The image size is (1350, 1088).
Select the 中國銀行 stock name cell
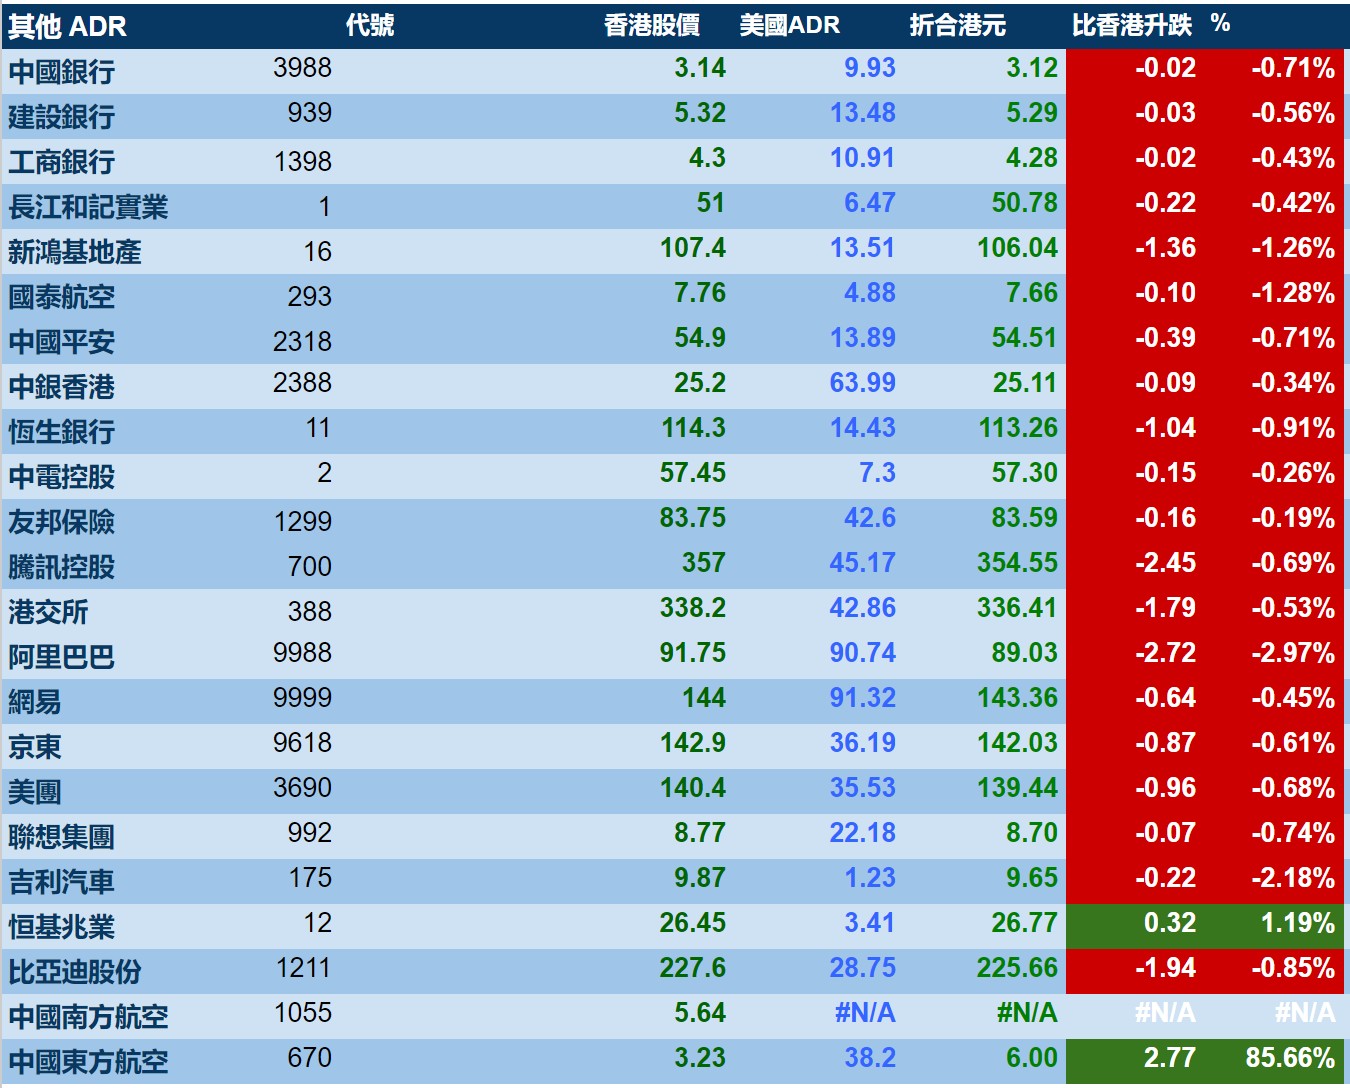point(62,72)
